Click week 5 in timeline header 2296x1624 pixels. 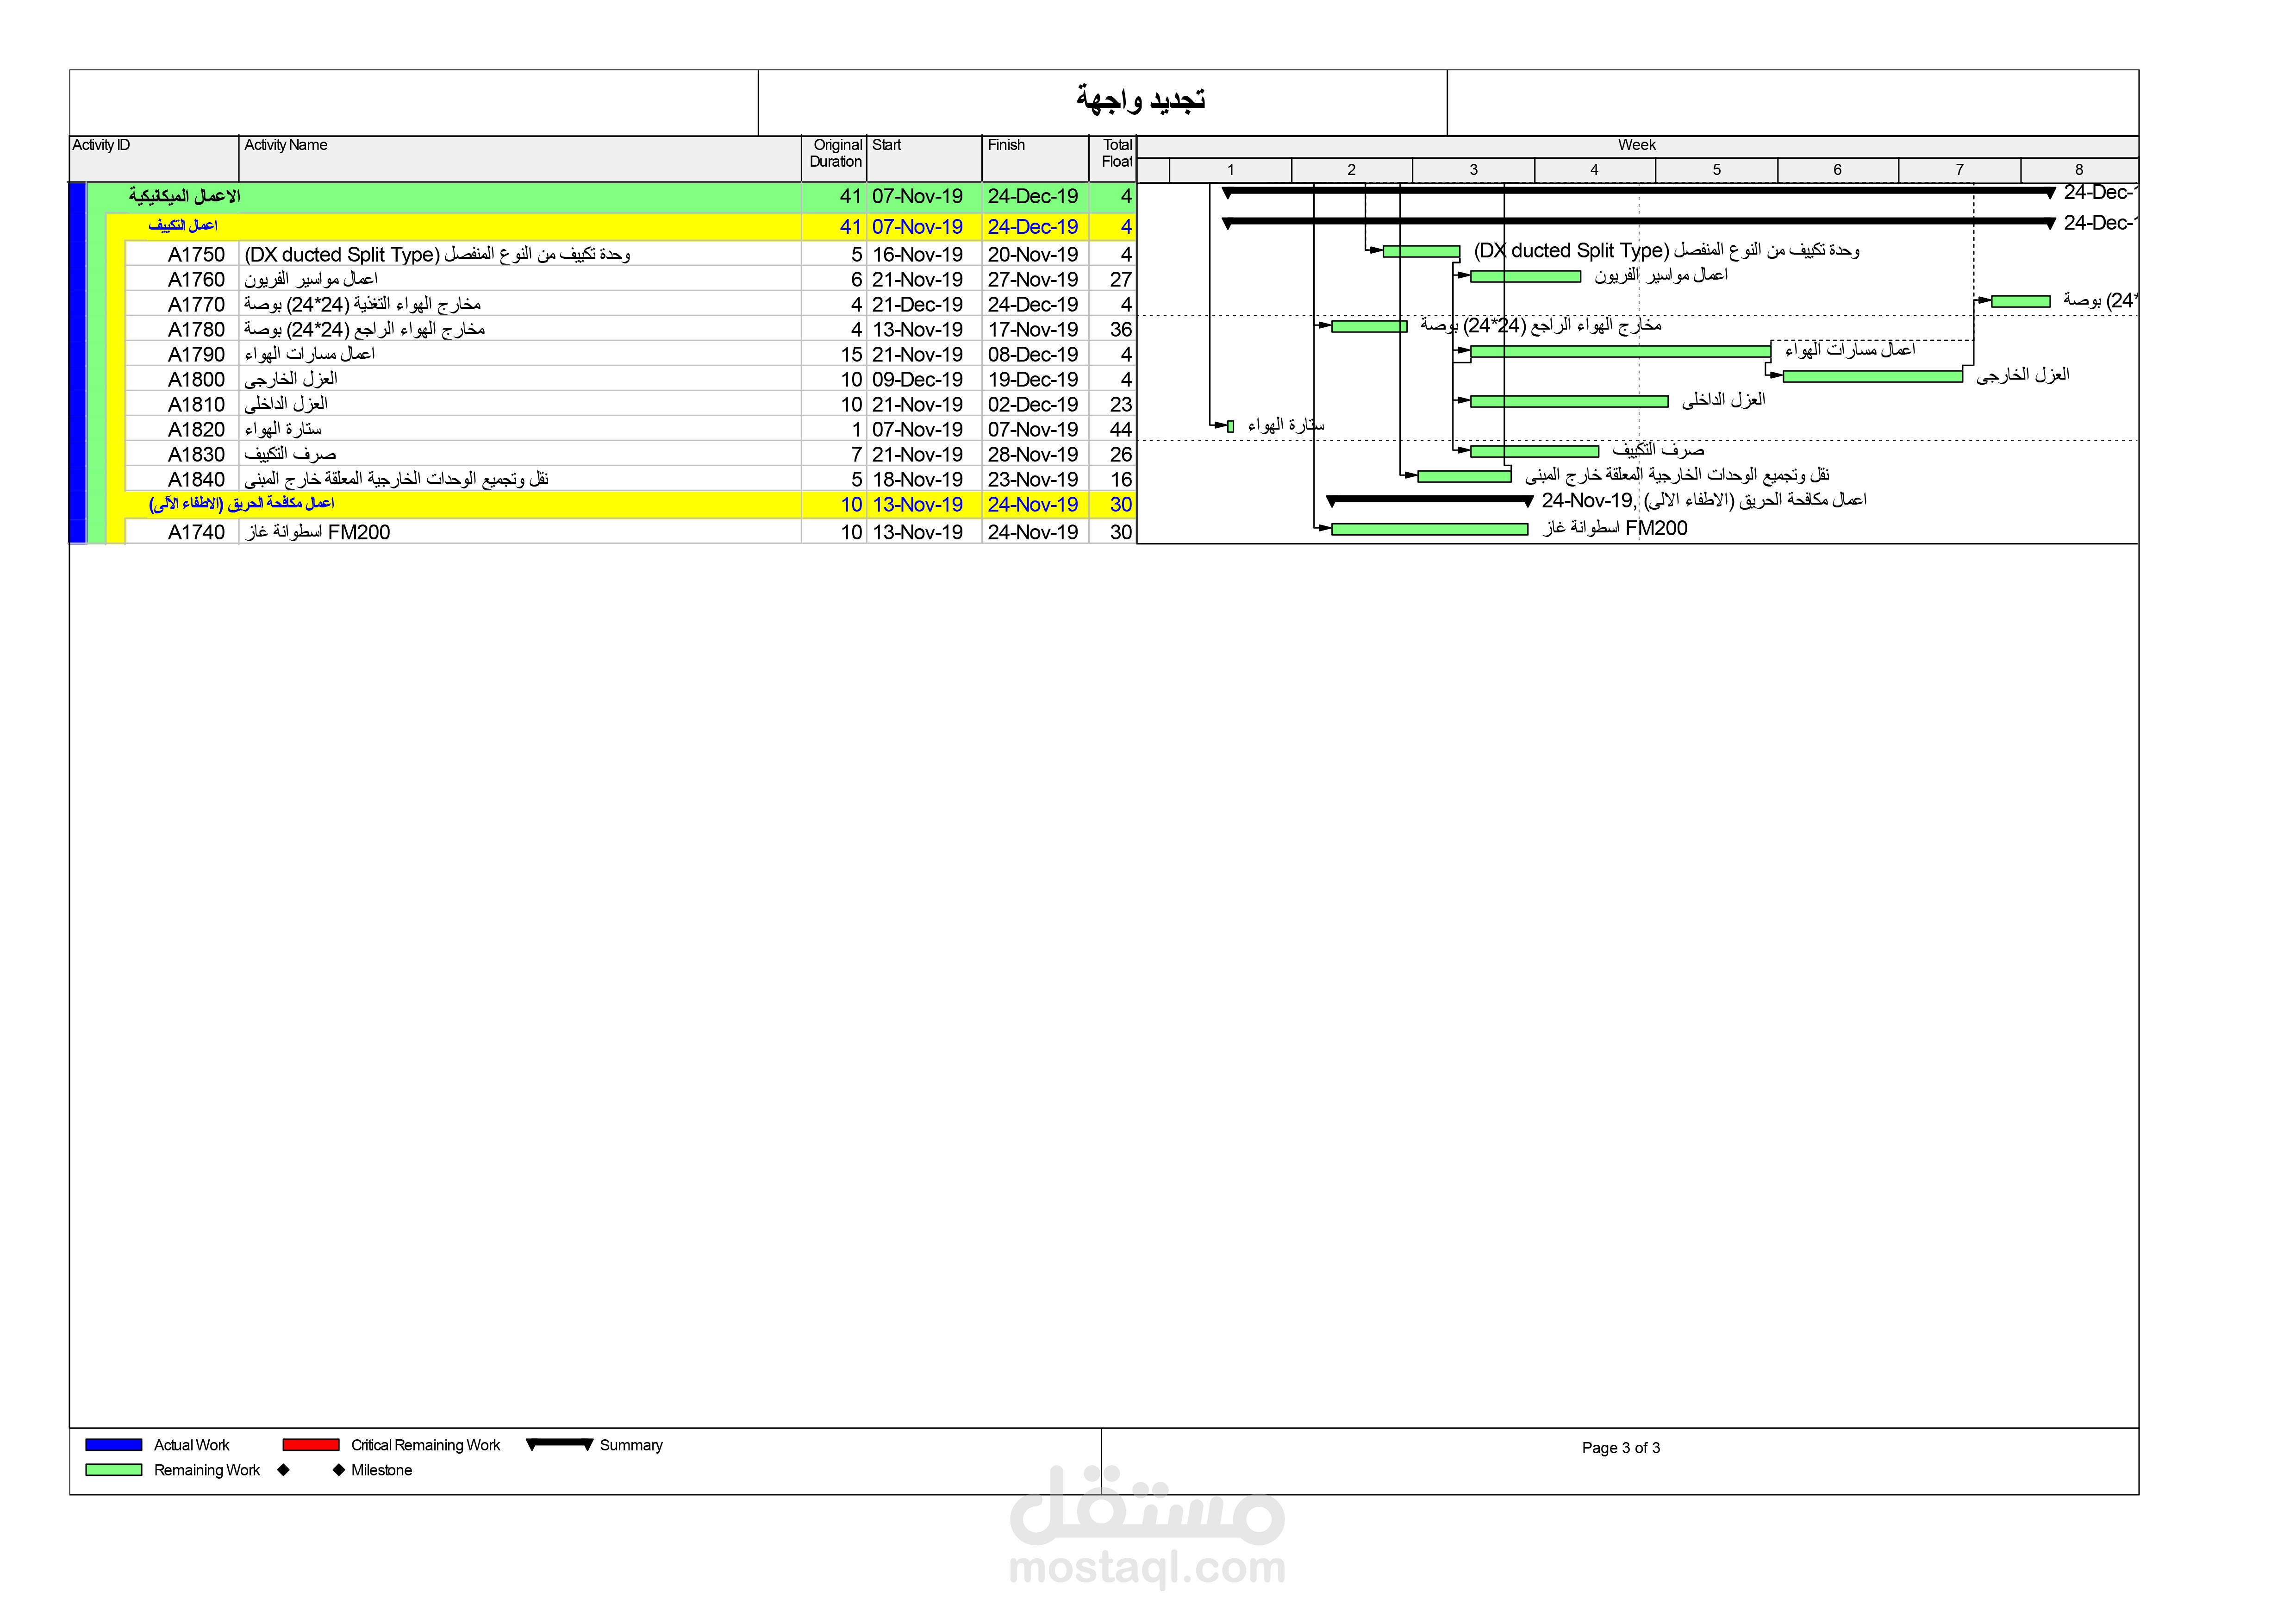point(1716,170)
